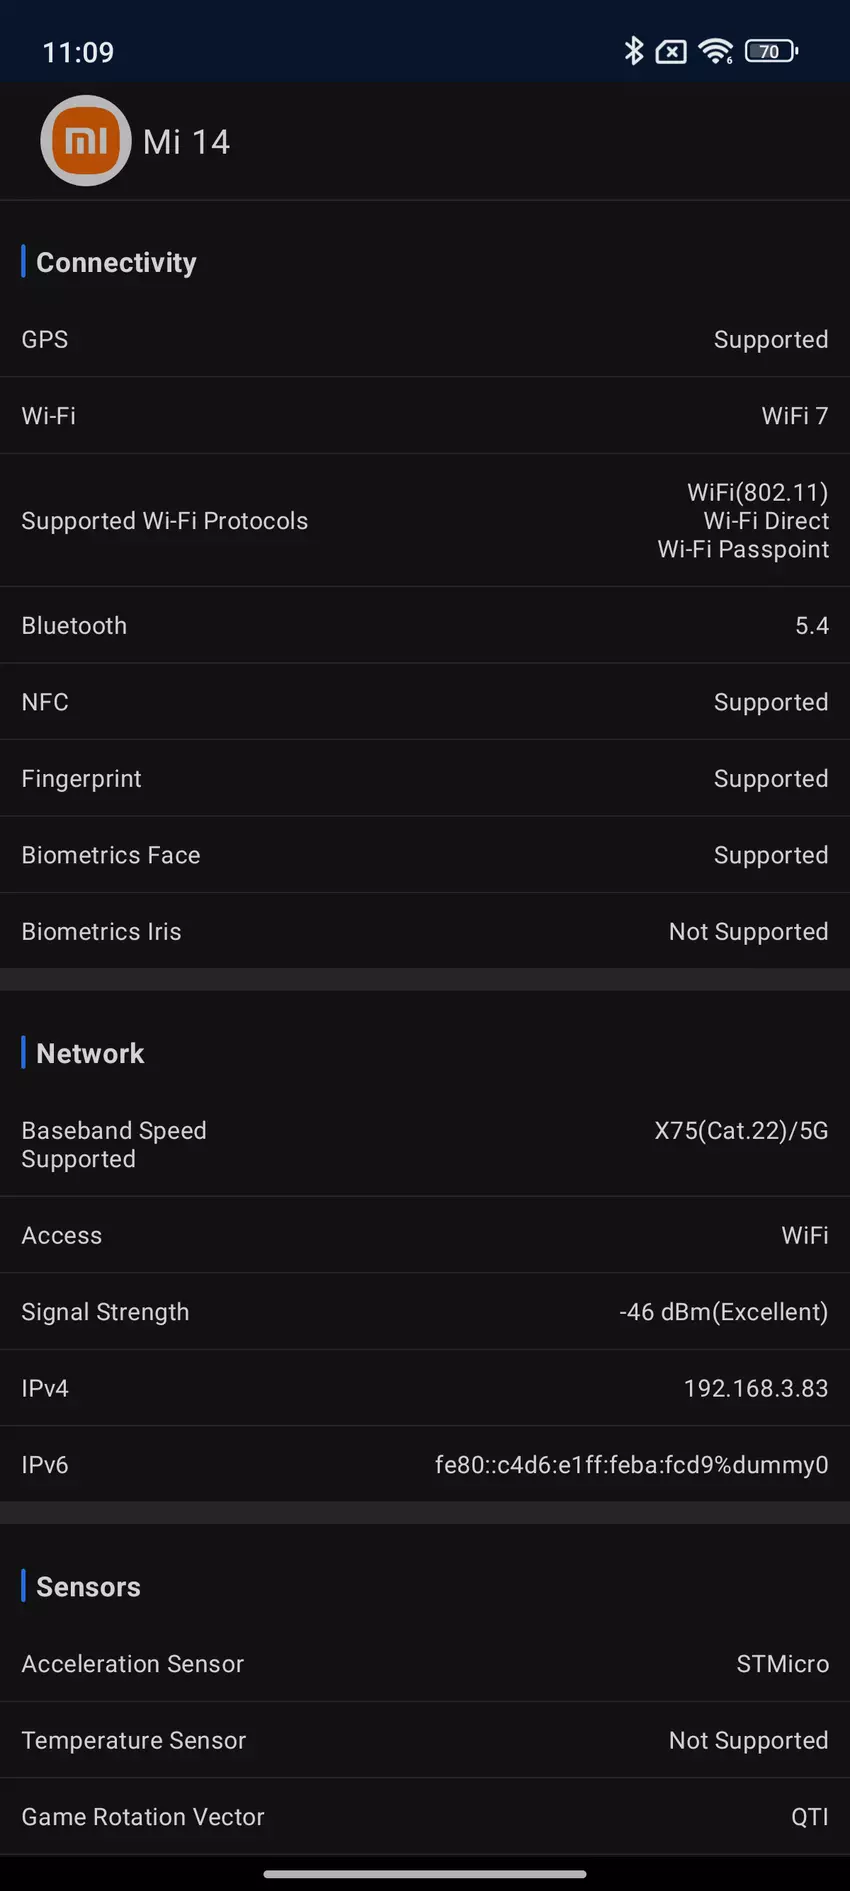This screenshot has width=850, height=1891.
Task: Tap the IPv6 address value
Action: pos(631,1464)
